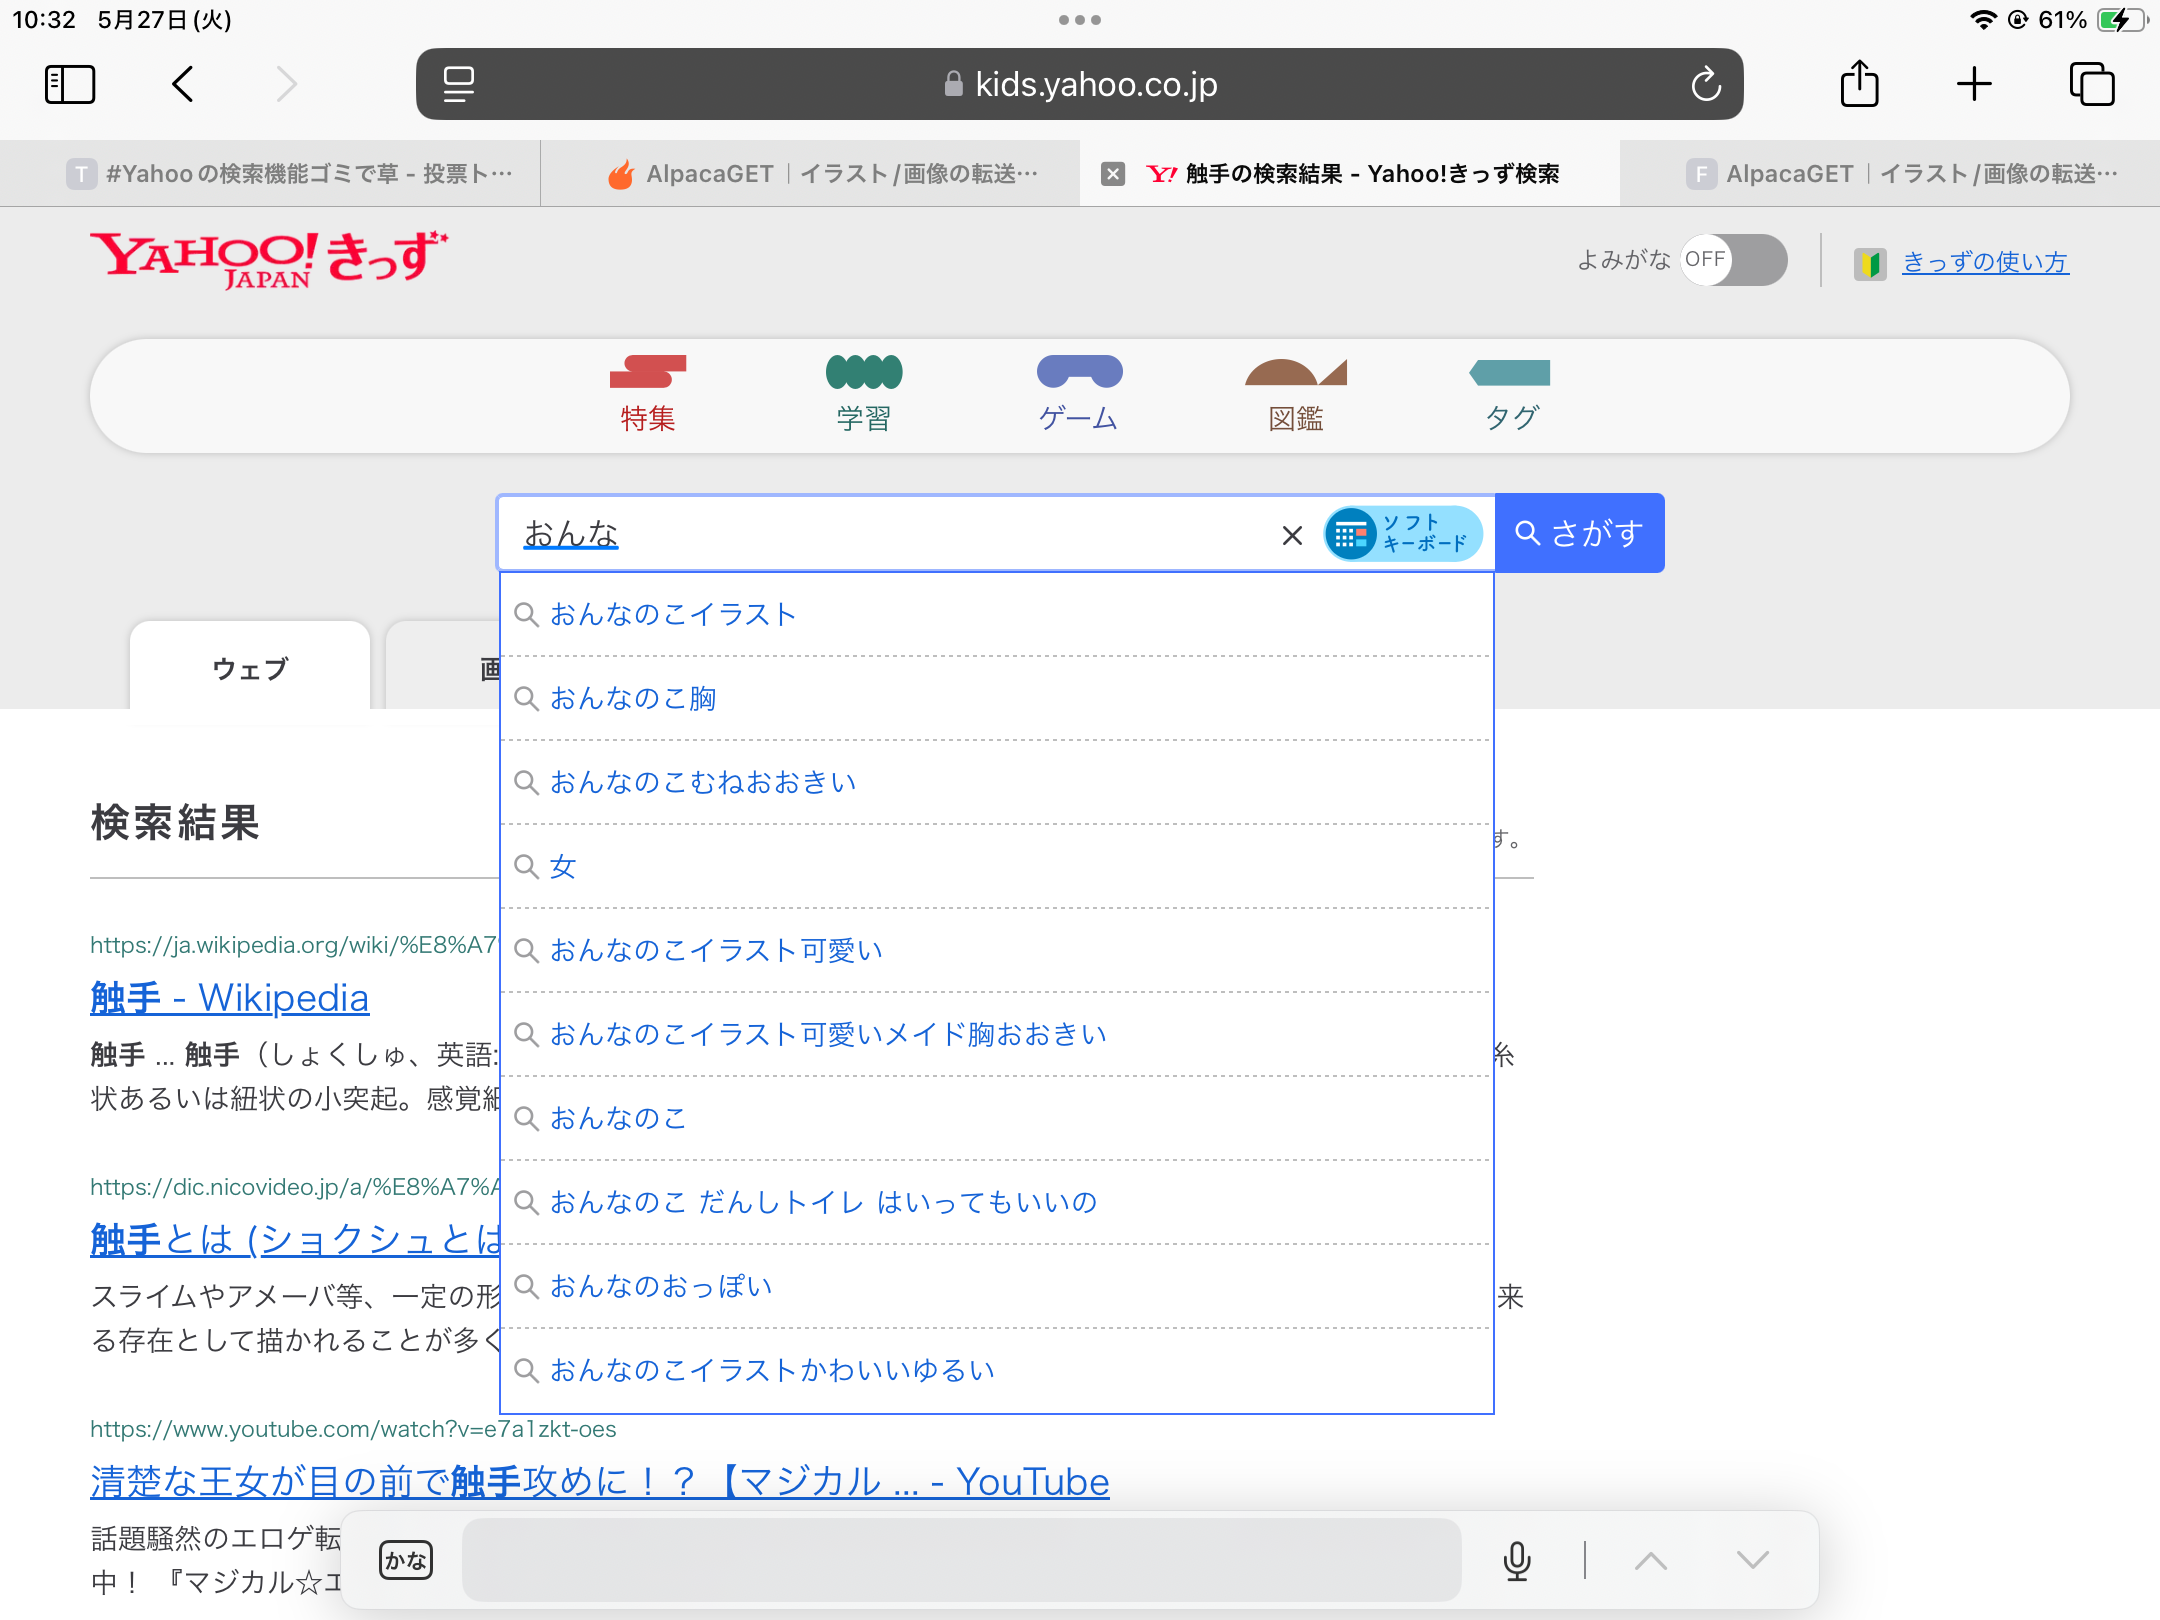The image size is (2160, 1620).
Task: Open the 学習 category
Action: [x=864, y=394]
